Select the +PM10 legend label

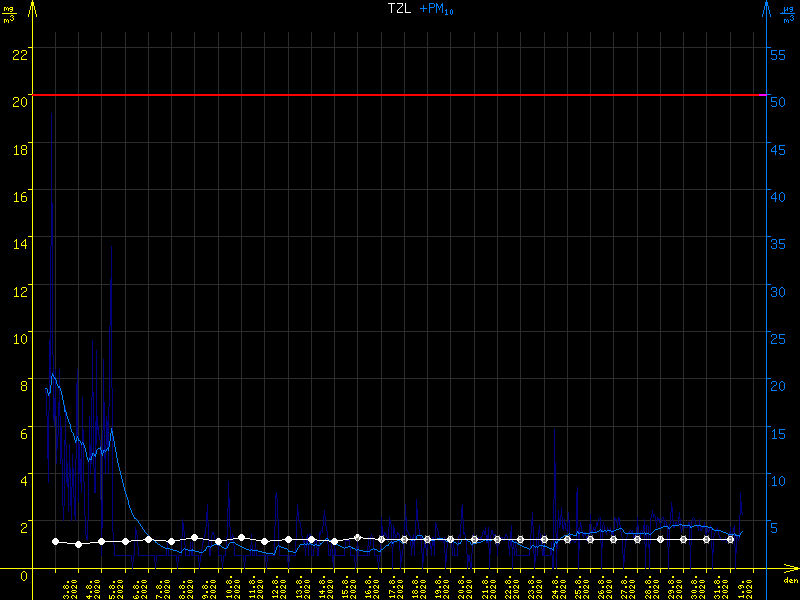pos(436,9)
